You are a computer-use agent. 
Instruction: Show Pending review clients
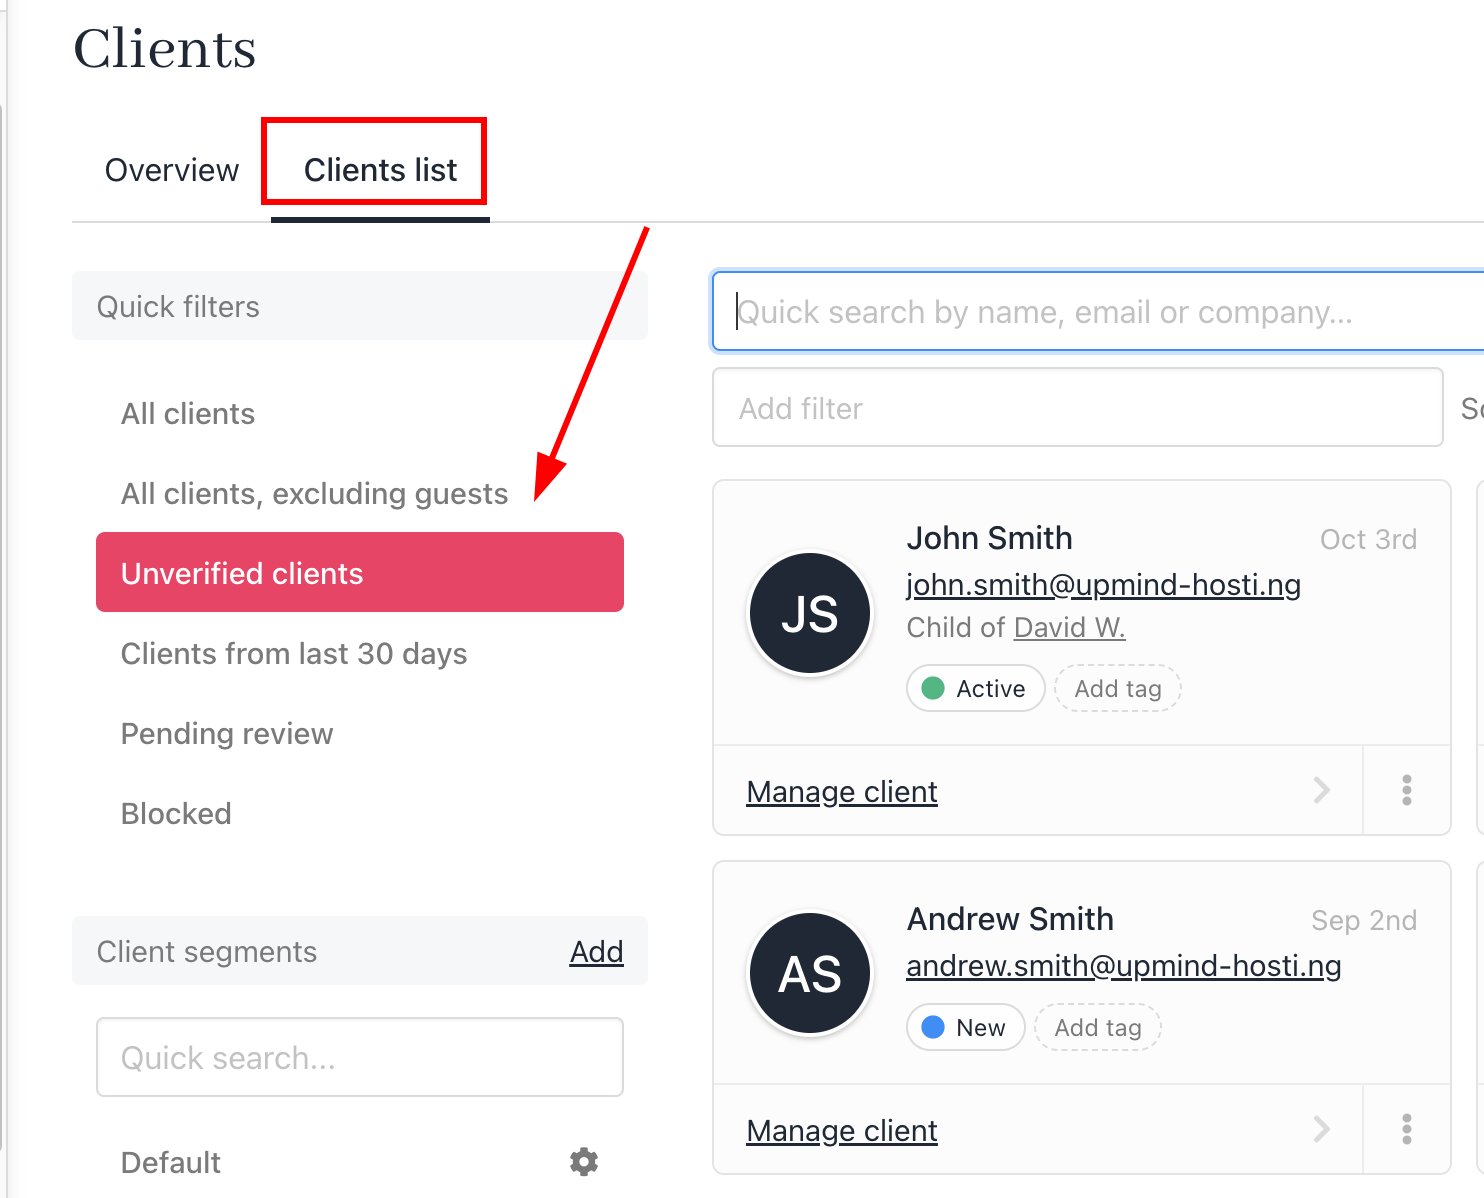(227, 733)
